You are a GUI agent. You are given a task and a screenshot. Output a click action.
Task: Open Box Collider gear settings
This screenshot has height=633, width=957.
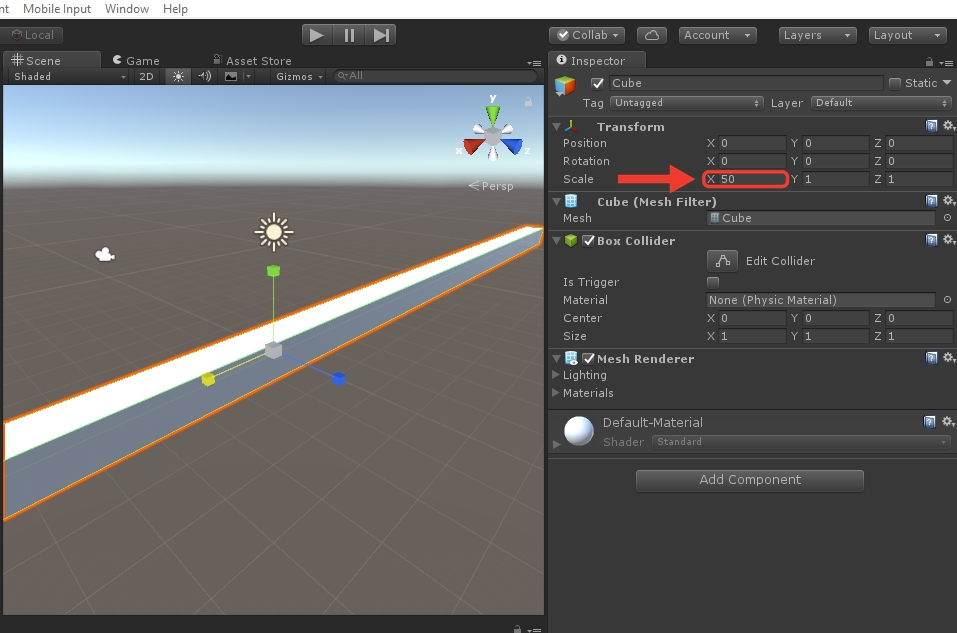click(x=948, y=240)
